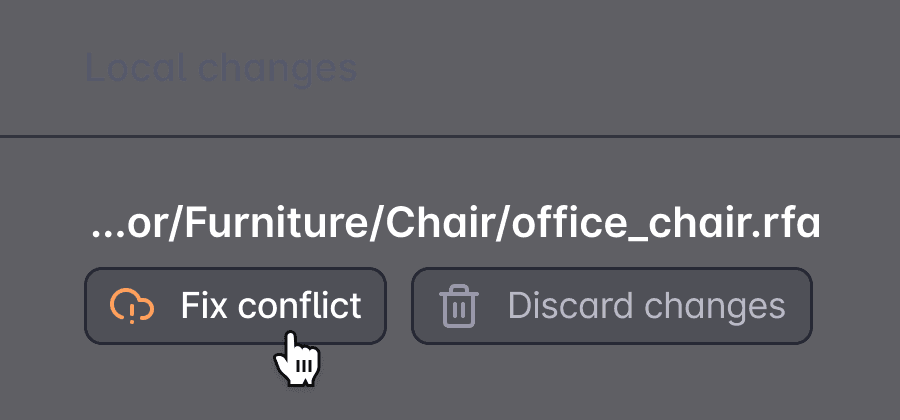900x420 pixels.
Task: Click the "Fix conflict" text label
Action: (271, 306)
